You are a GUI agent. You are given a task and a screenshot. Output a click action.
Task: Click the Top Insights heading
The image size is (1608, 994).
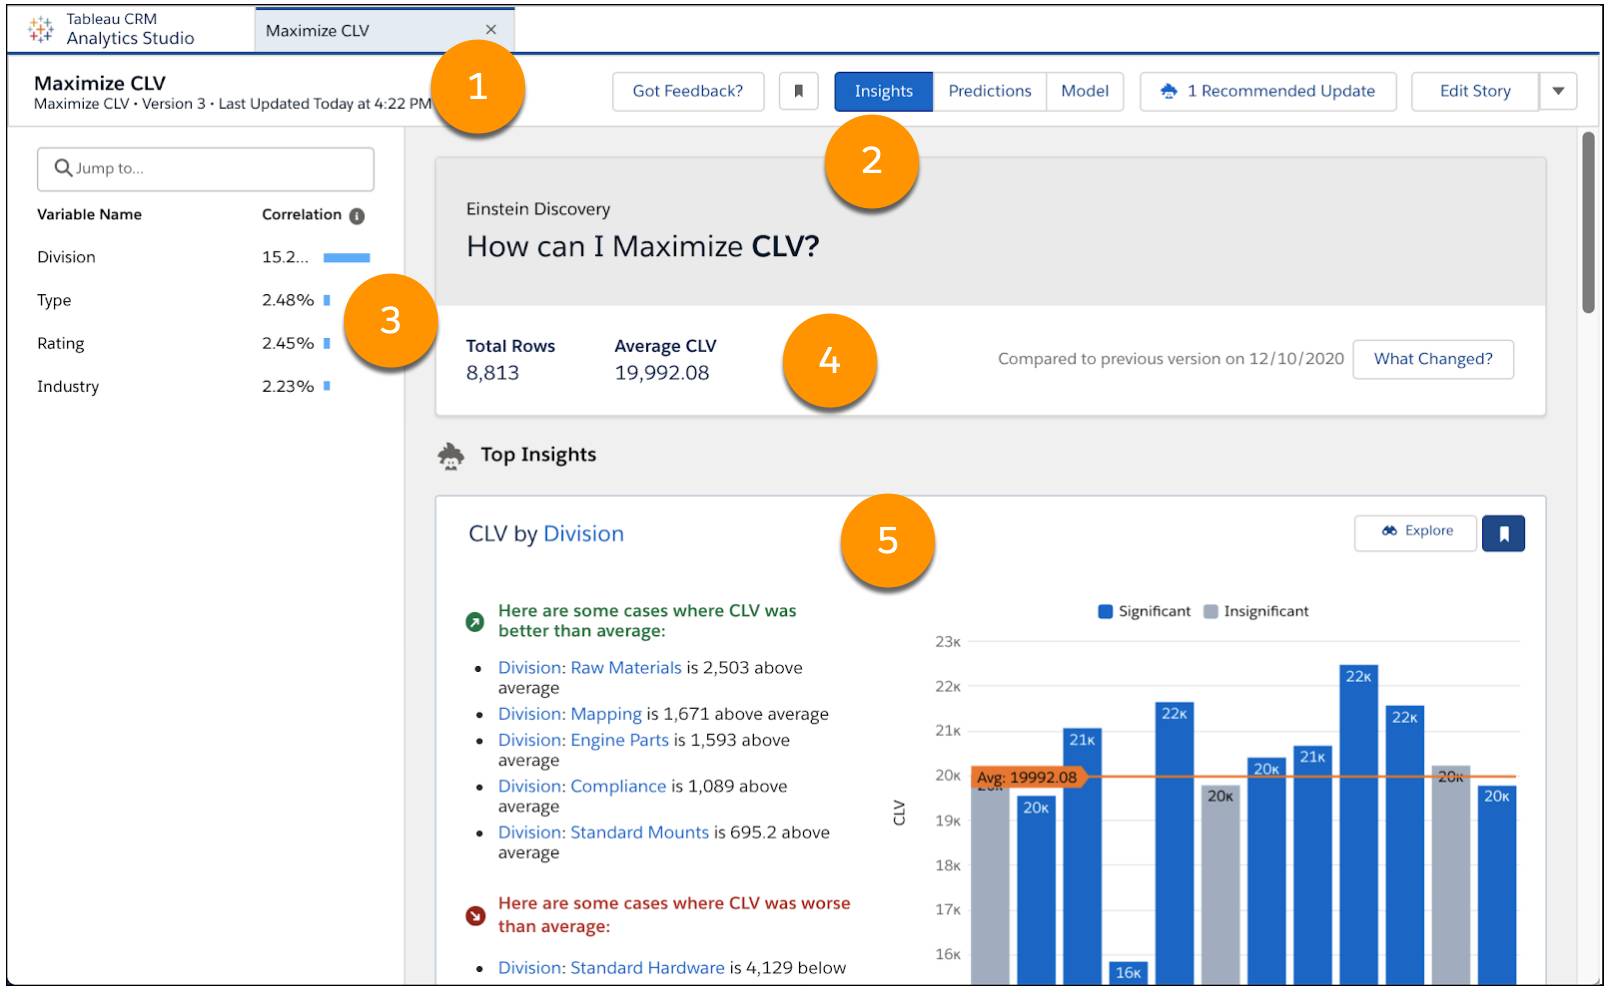pyautogui.click(x=539, y=455)
